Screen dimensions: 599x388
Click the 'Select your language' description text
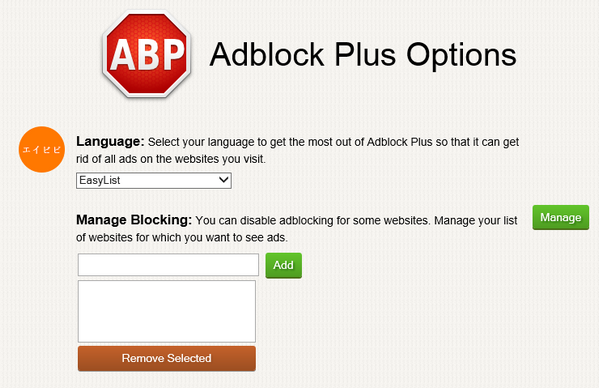333,142
